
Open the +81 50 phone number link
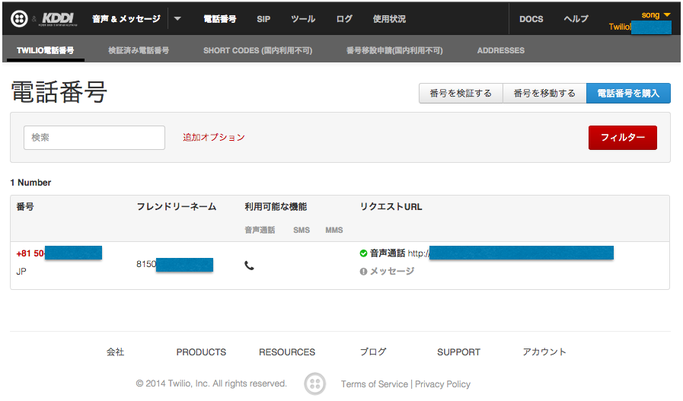tap(59, 253)
